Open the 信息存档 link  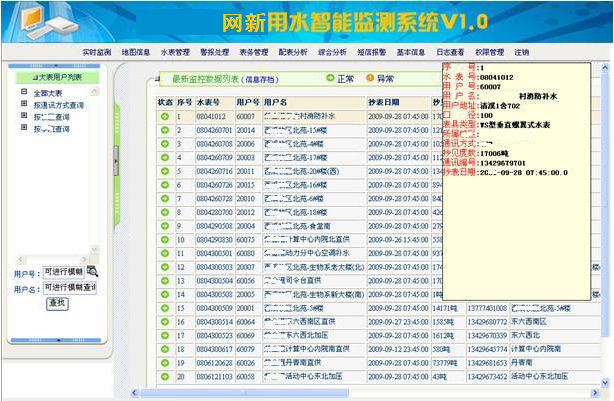pos(260,79)
